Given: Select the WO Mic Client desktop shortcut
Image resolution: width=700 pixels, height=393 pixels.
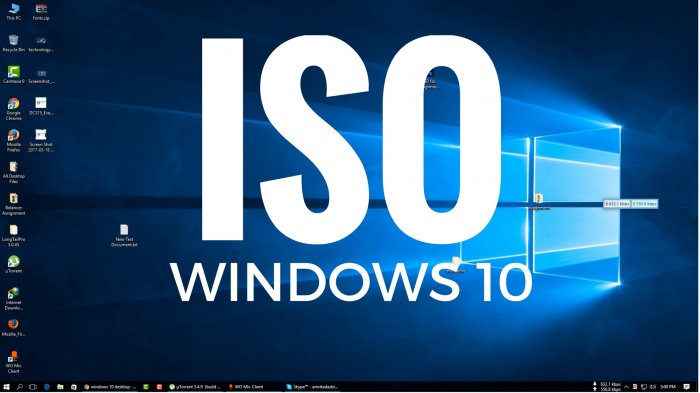Looking at the screenshot, I should [x=13, y=362].
